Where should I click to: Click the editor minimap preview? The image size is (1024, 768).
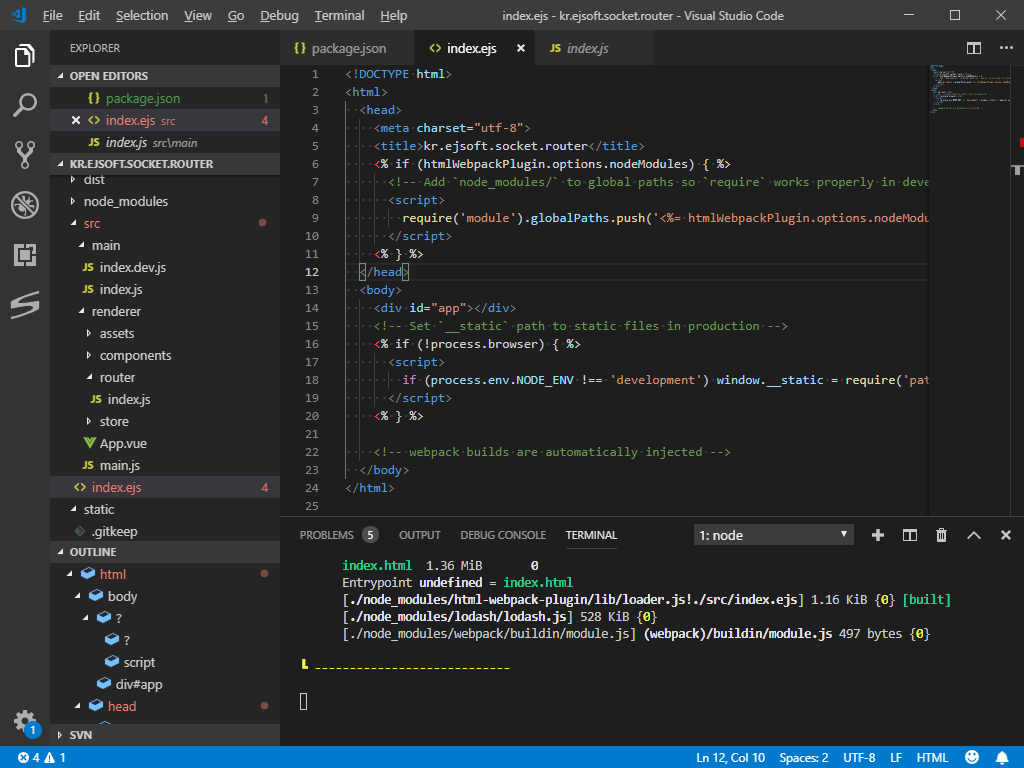point(969,88)
